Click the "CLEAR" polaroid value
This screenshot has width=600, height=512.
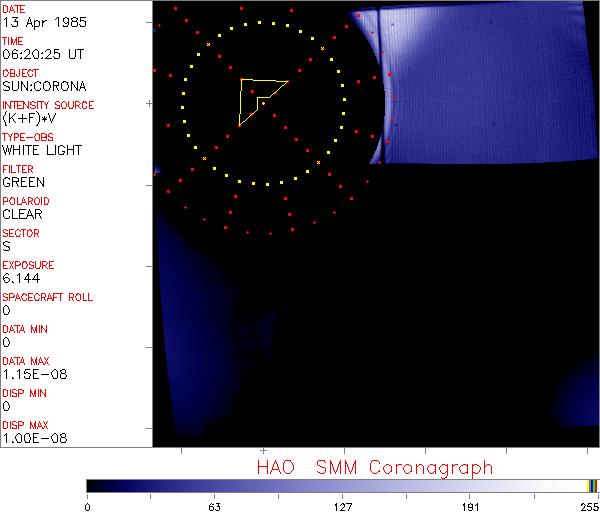(x=23, y=214)
